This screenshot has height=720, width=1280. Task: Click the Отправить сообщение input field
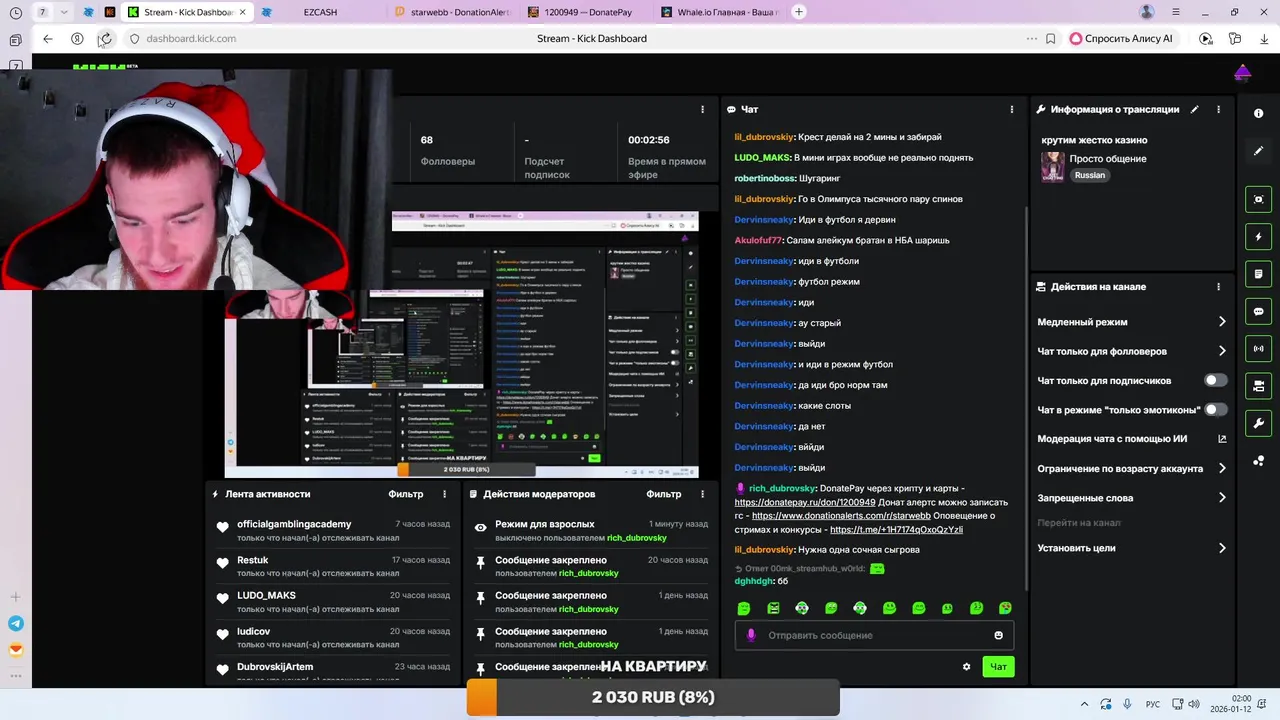874,635
